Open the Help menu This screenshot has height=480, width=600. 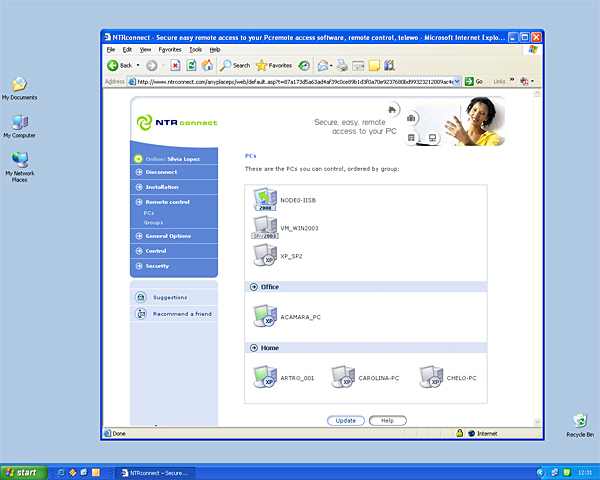(215, 49)
